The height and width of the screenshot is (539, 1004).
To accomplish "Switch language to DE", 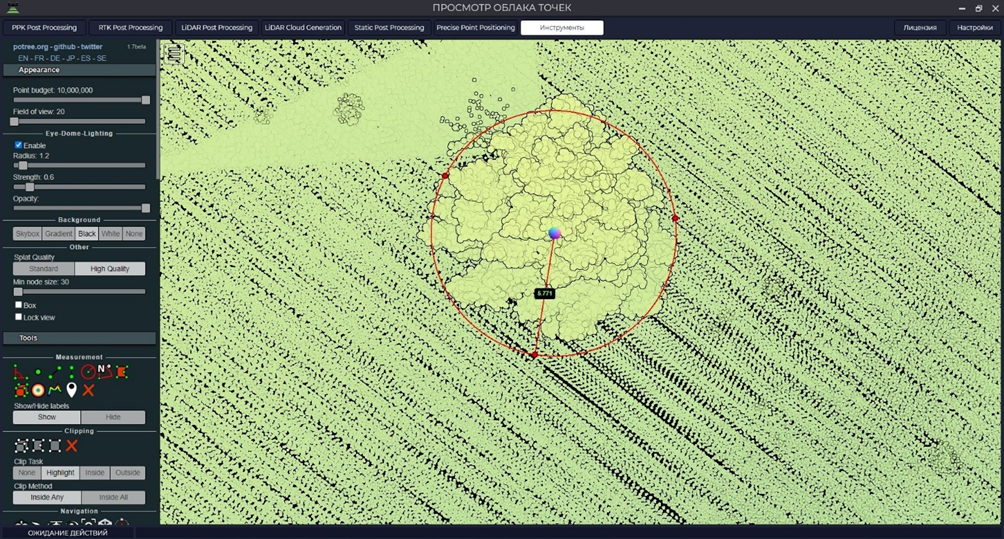I will point(55,58).
